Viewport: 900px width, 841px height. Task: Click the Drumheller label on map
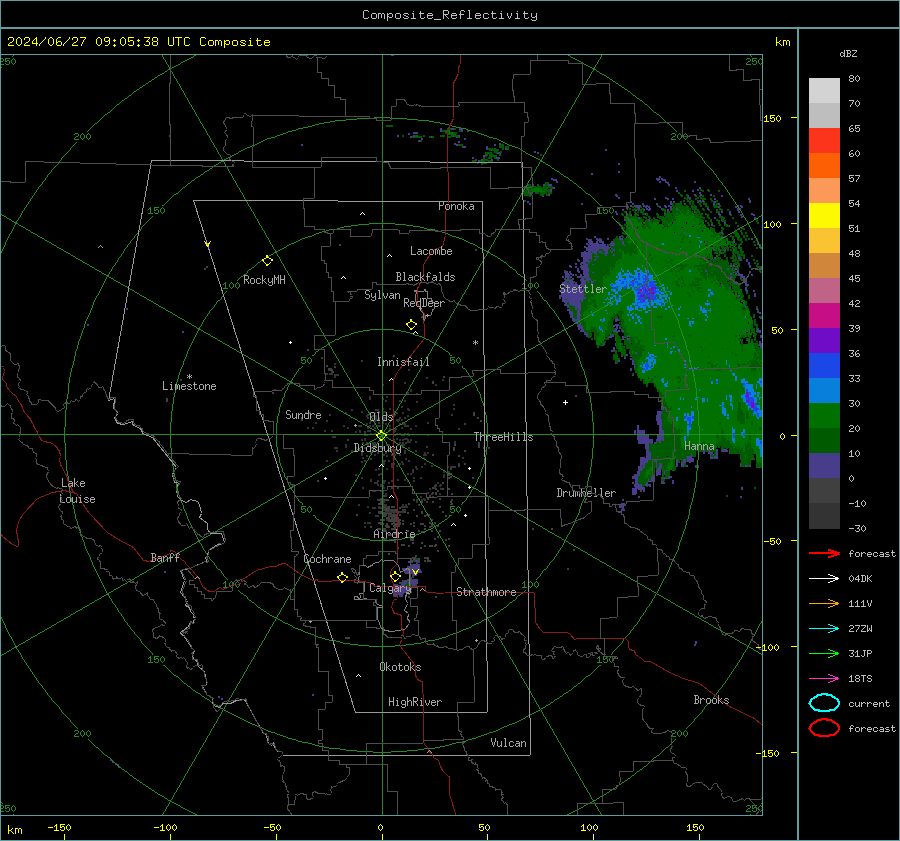[586, 493]
